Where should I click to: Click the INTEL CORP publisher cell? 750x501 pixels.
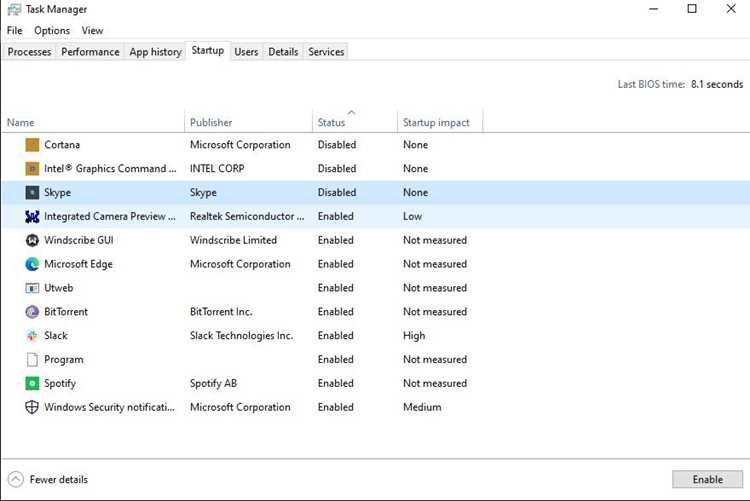point(217,168)
